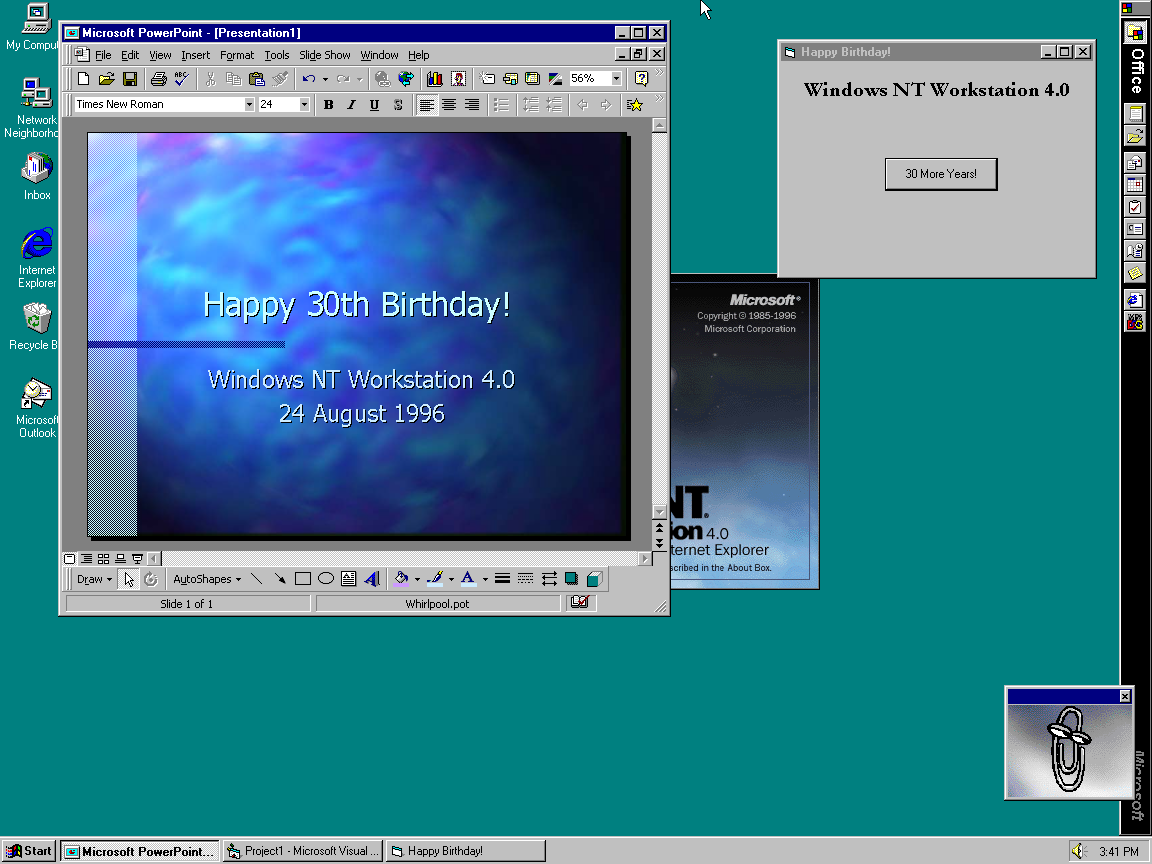
Task: Toggle the Select Objects pointer tool
Action: (x=129, y=579)
